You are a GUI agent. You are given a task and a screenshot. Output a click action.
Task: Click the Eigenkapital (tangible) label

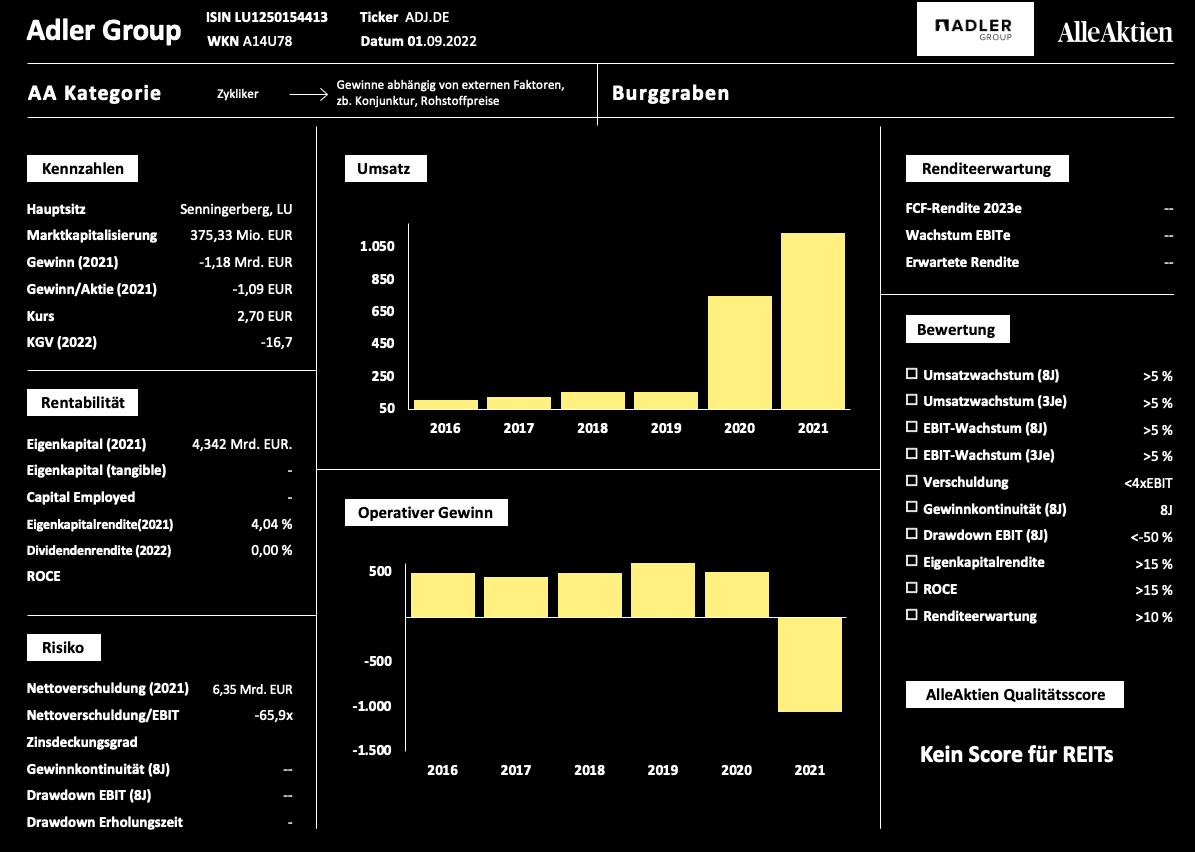click(x=96, y=470)
